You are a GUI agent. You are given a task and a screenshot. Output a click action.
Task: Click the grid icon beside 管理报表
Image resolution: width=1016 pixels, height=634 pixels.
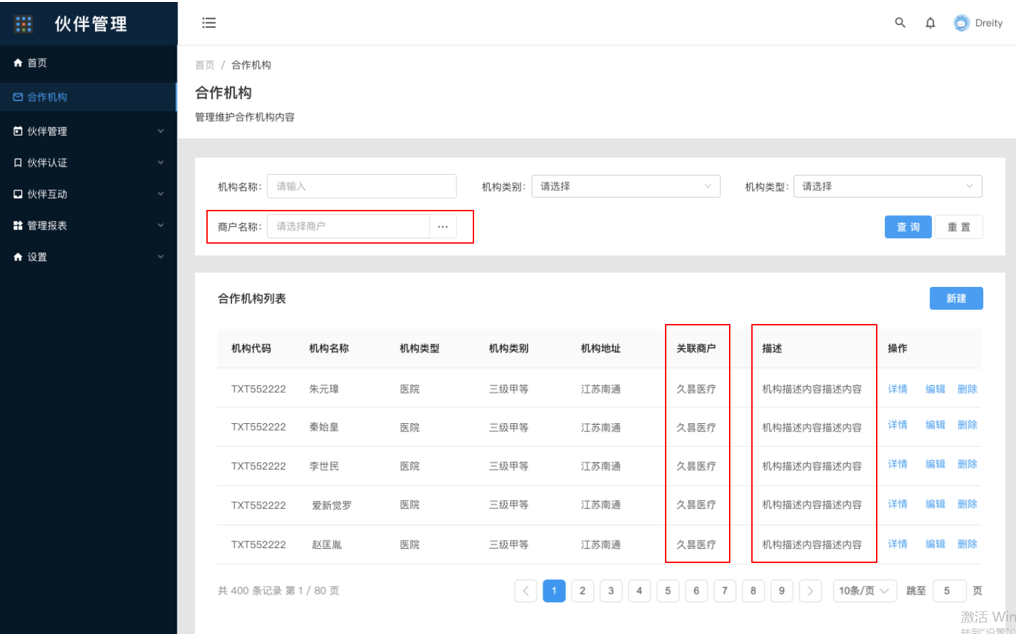tap(18, 225)
